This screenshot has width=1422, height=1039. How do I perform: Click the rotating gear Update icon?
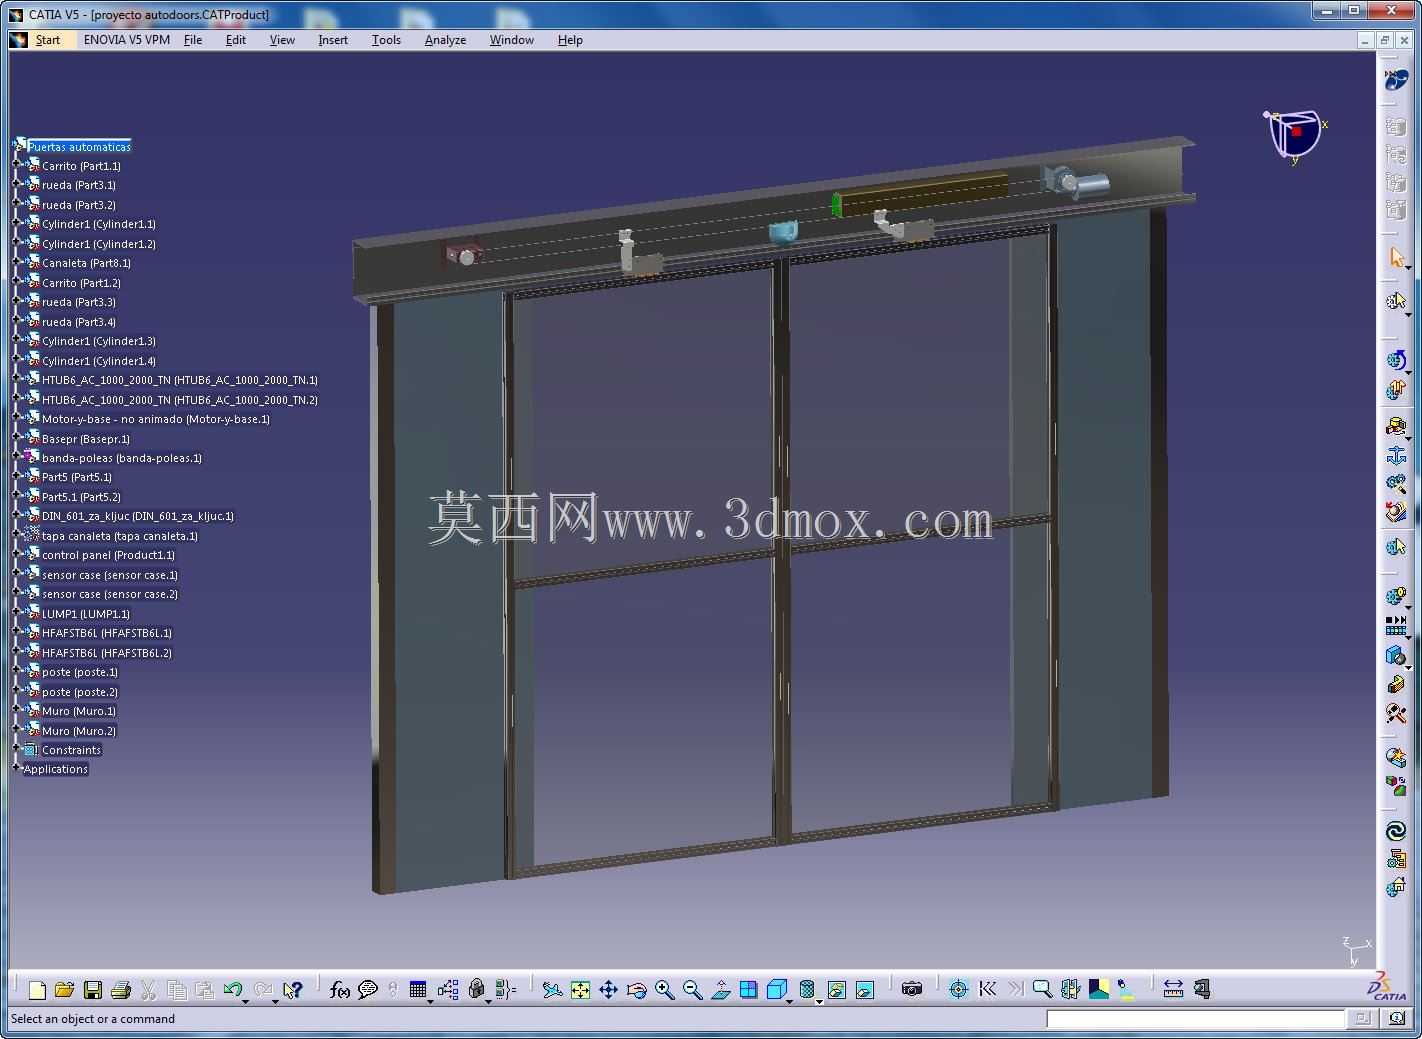coord(1396,360)
